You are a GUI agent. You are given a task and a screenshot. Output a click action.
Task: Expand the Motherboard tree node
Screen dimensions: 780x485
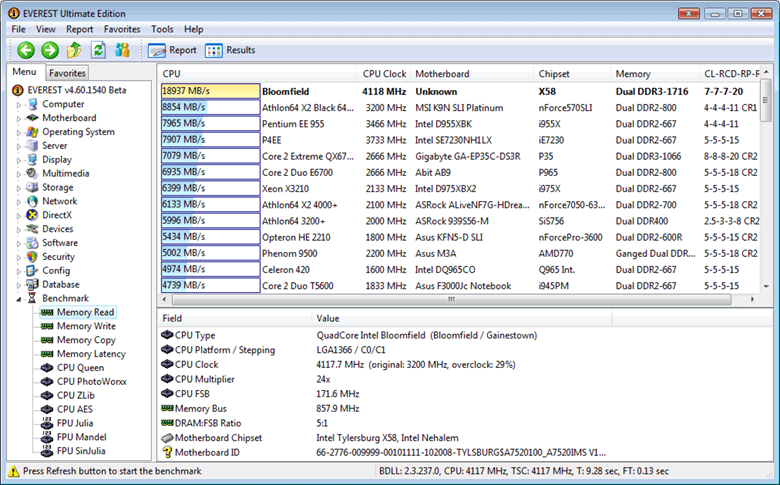pyautogui.click(x=19, y=118)
